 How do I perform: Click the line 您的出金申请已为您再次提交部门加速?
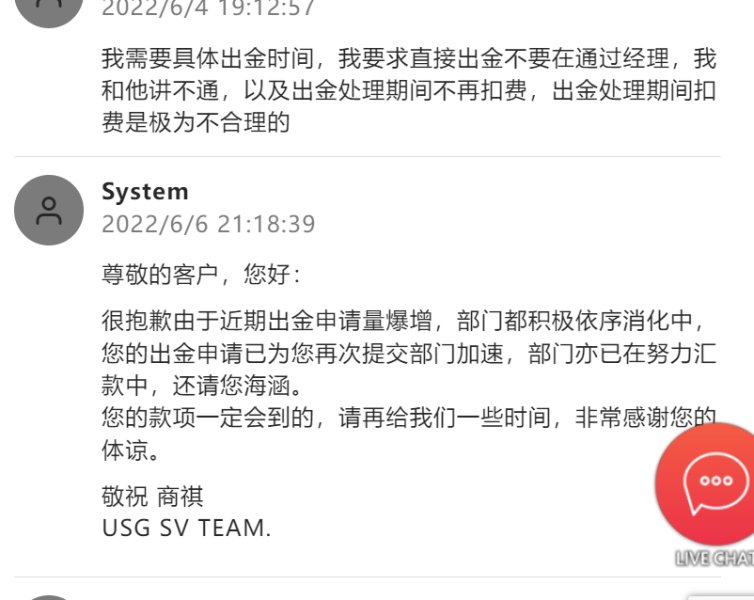[302, 353]
